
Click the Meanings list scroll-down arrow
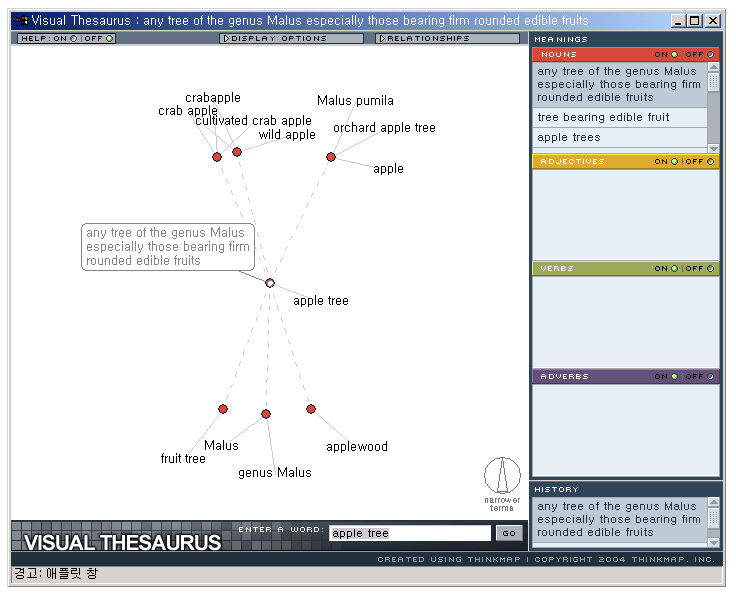(x=713, y=148)
